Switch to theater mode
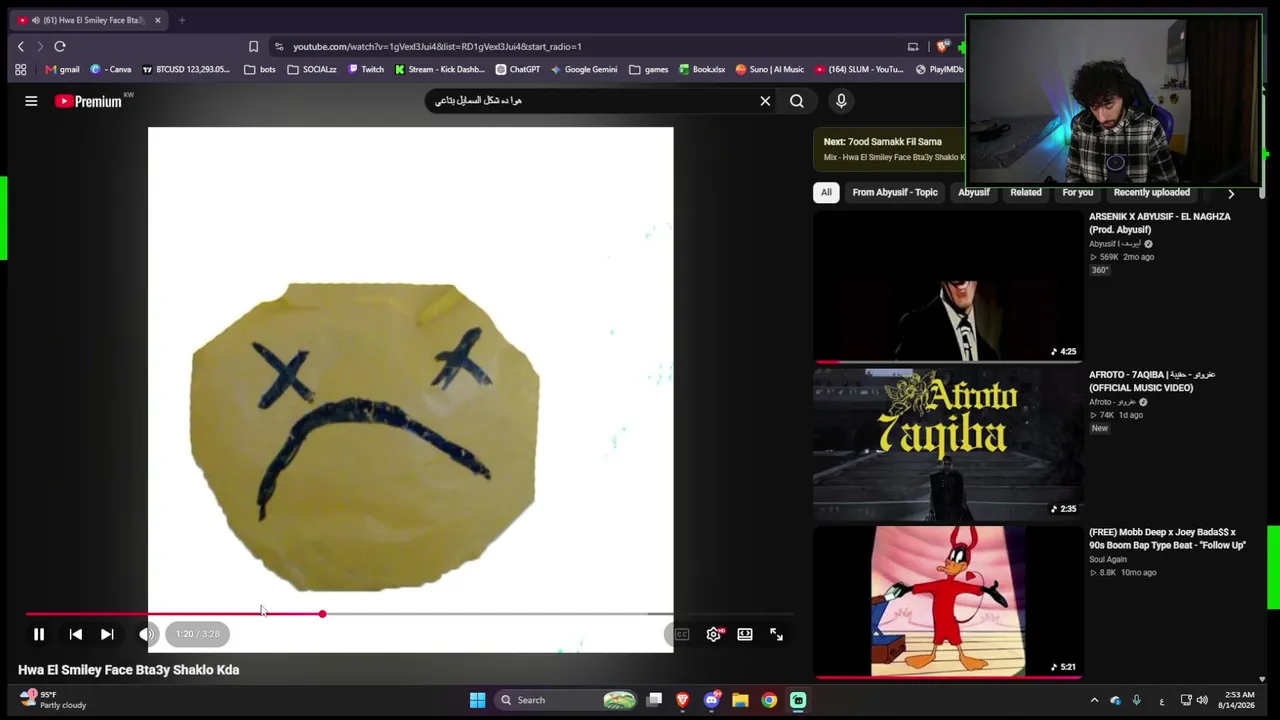The height and width of the screenshot is (720, 1280). pyautogui.click(x=745, y=634)
